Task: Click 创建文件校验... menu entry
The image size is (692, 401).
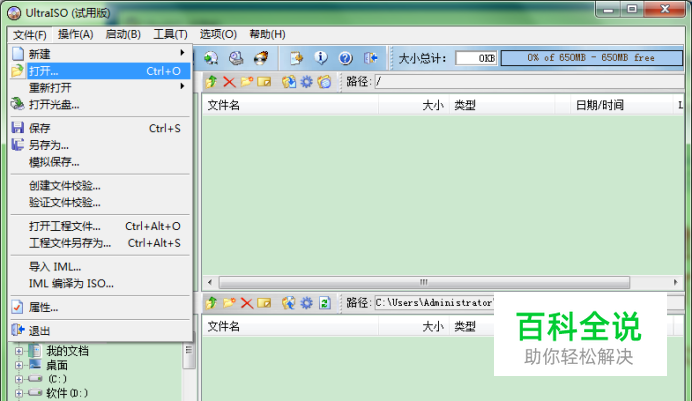Action: click(101, 186)
